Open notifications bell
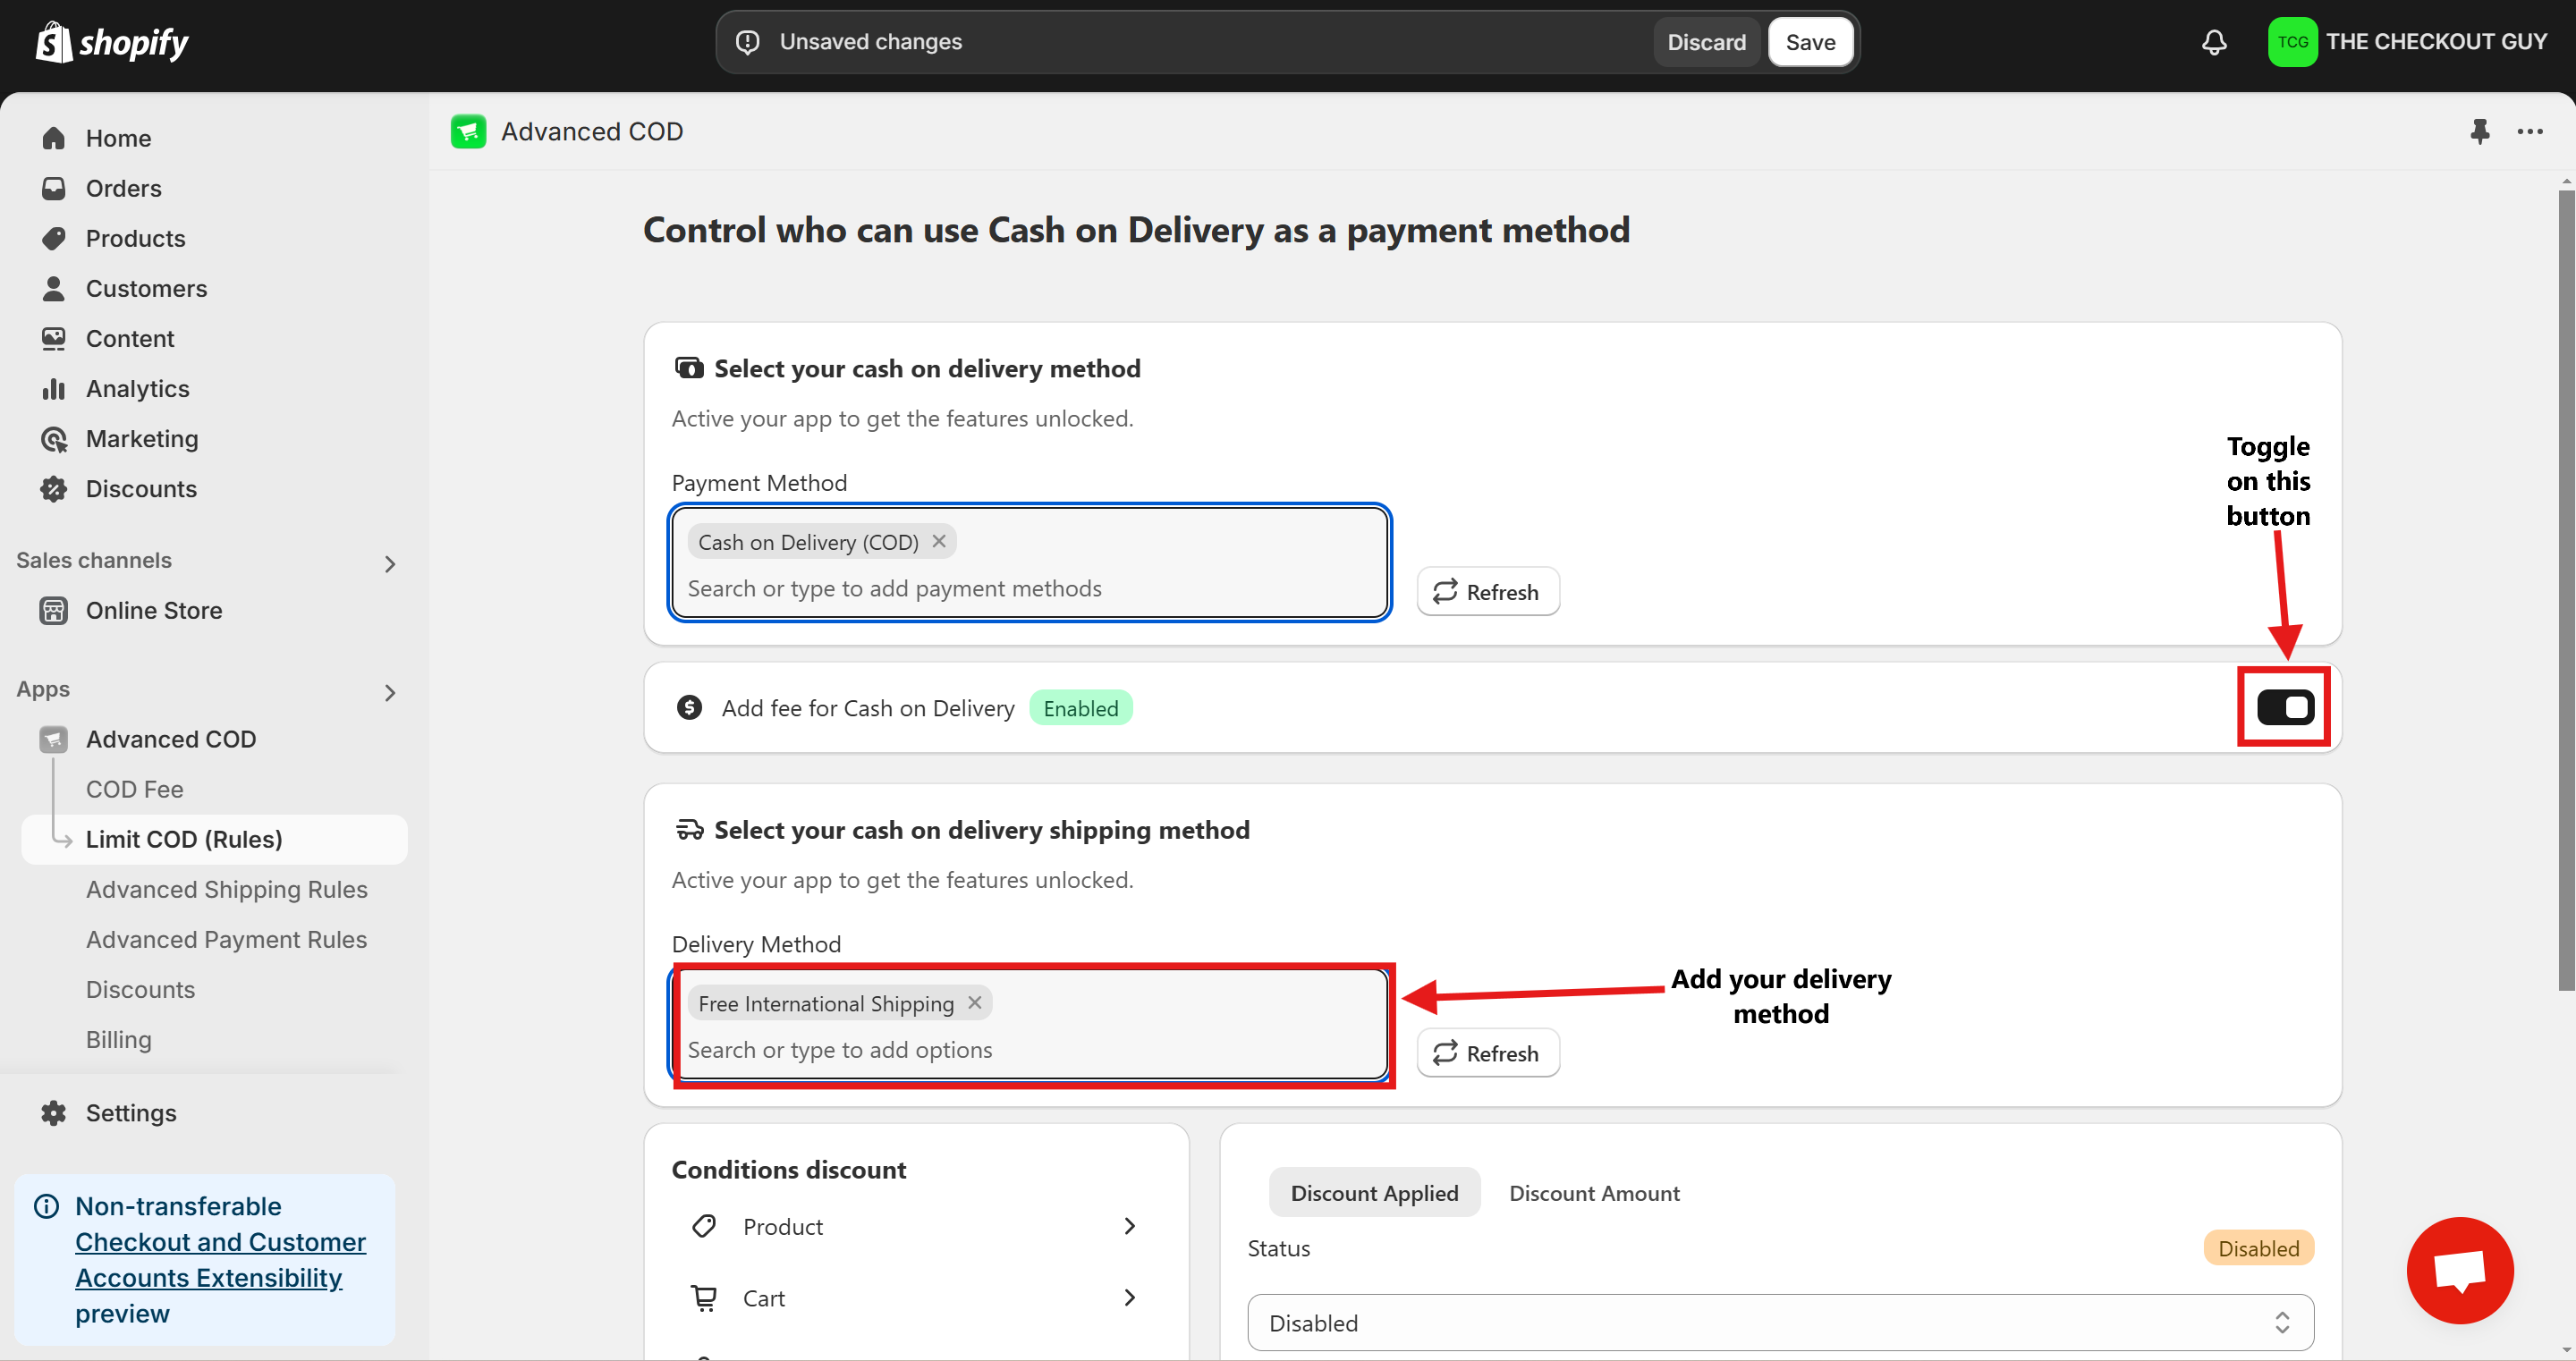 coord(2214,42)
